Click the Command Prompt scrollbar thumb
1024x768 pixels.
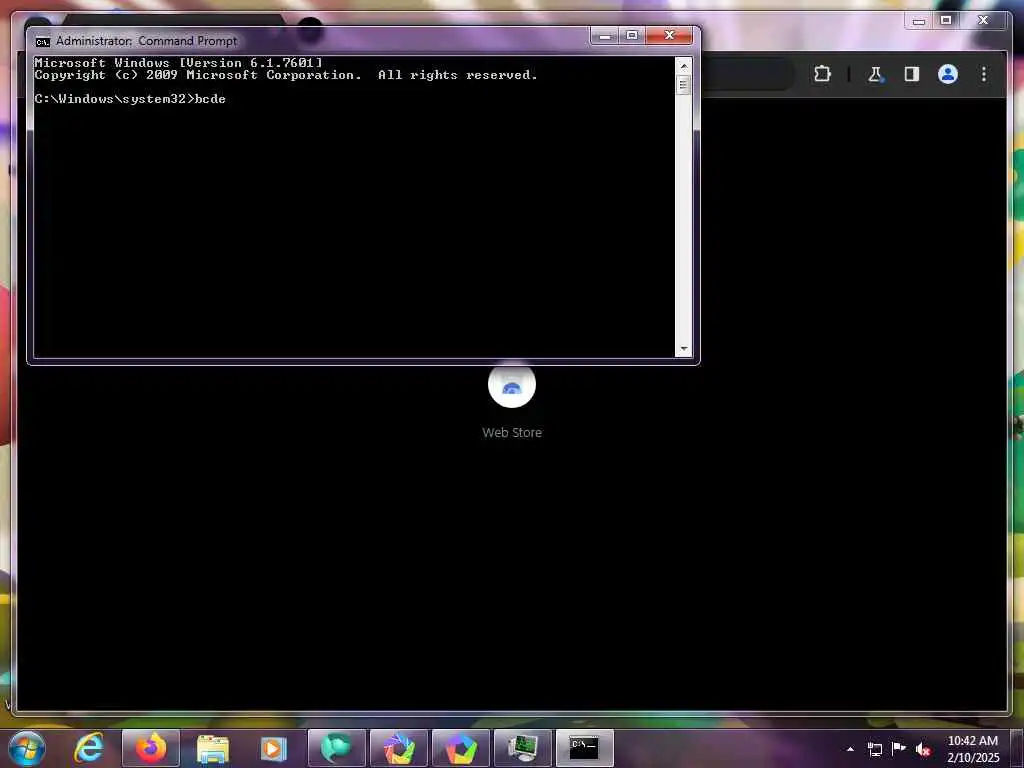coord(684,85)
